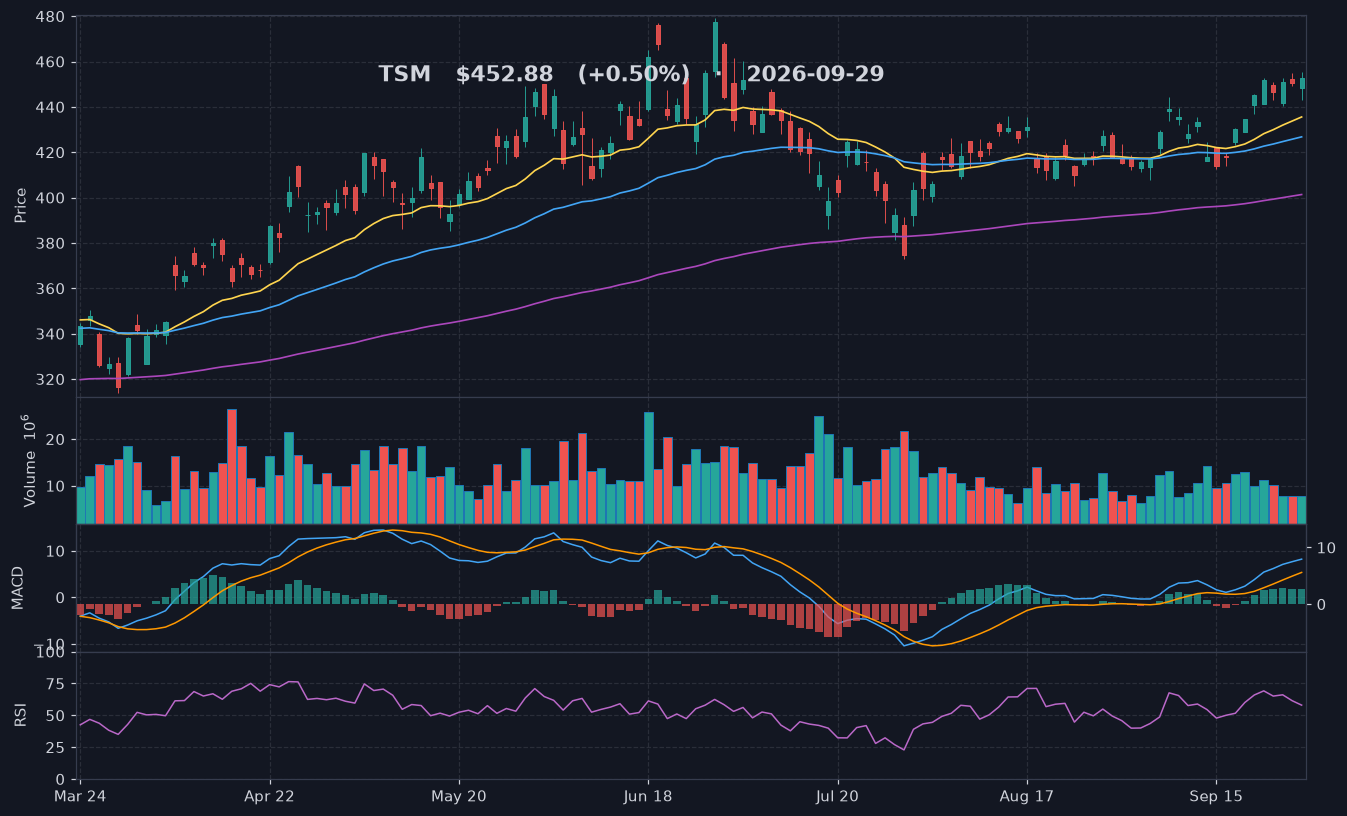Click the −10 tick on the MACD left axis
The image size is (1347, 816).
click(x=51, y=645)
